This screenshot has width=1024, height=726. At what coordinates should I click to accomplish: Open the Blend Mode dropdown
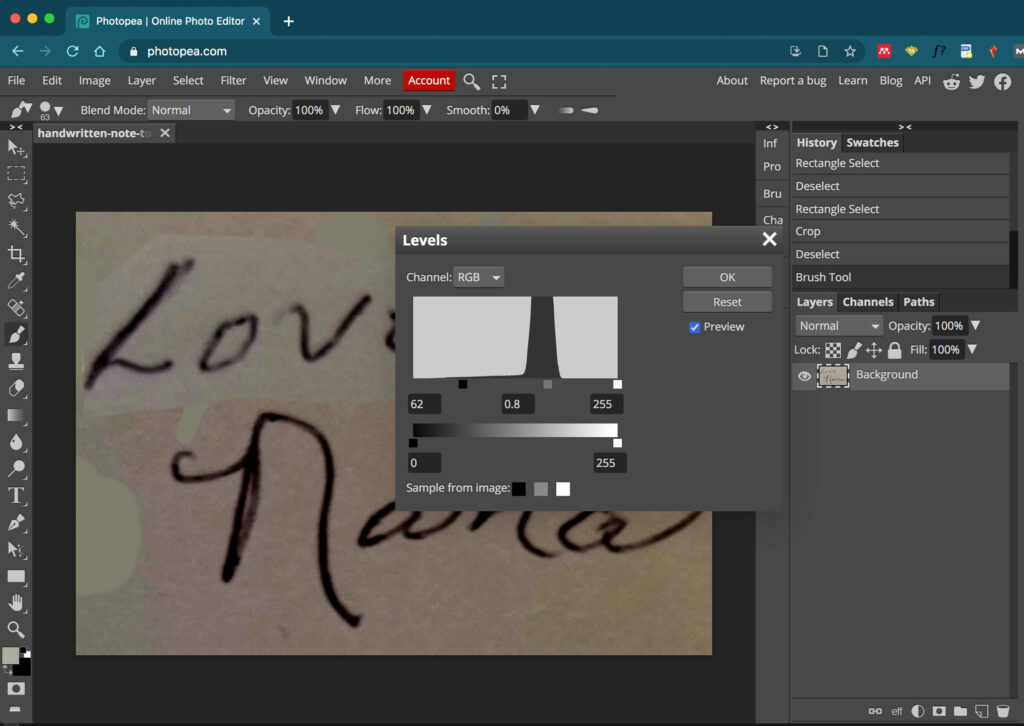tap(190, 110)
